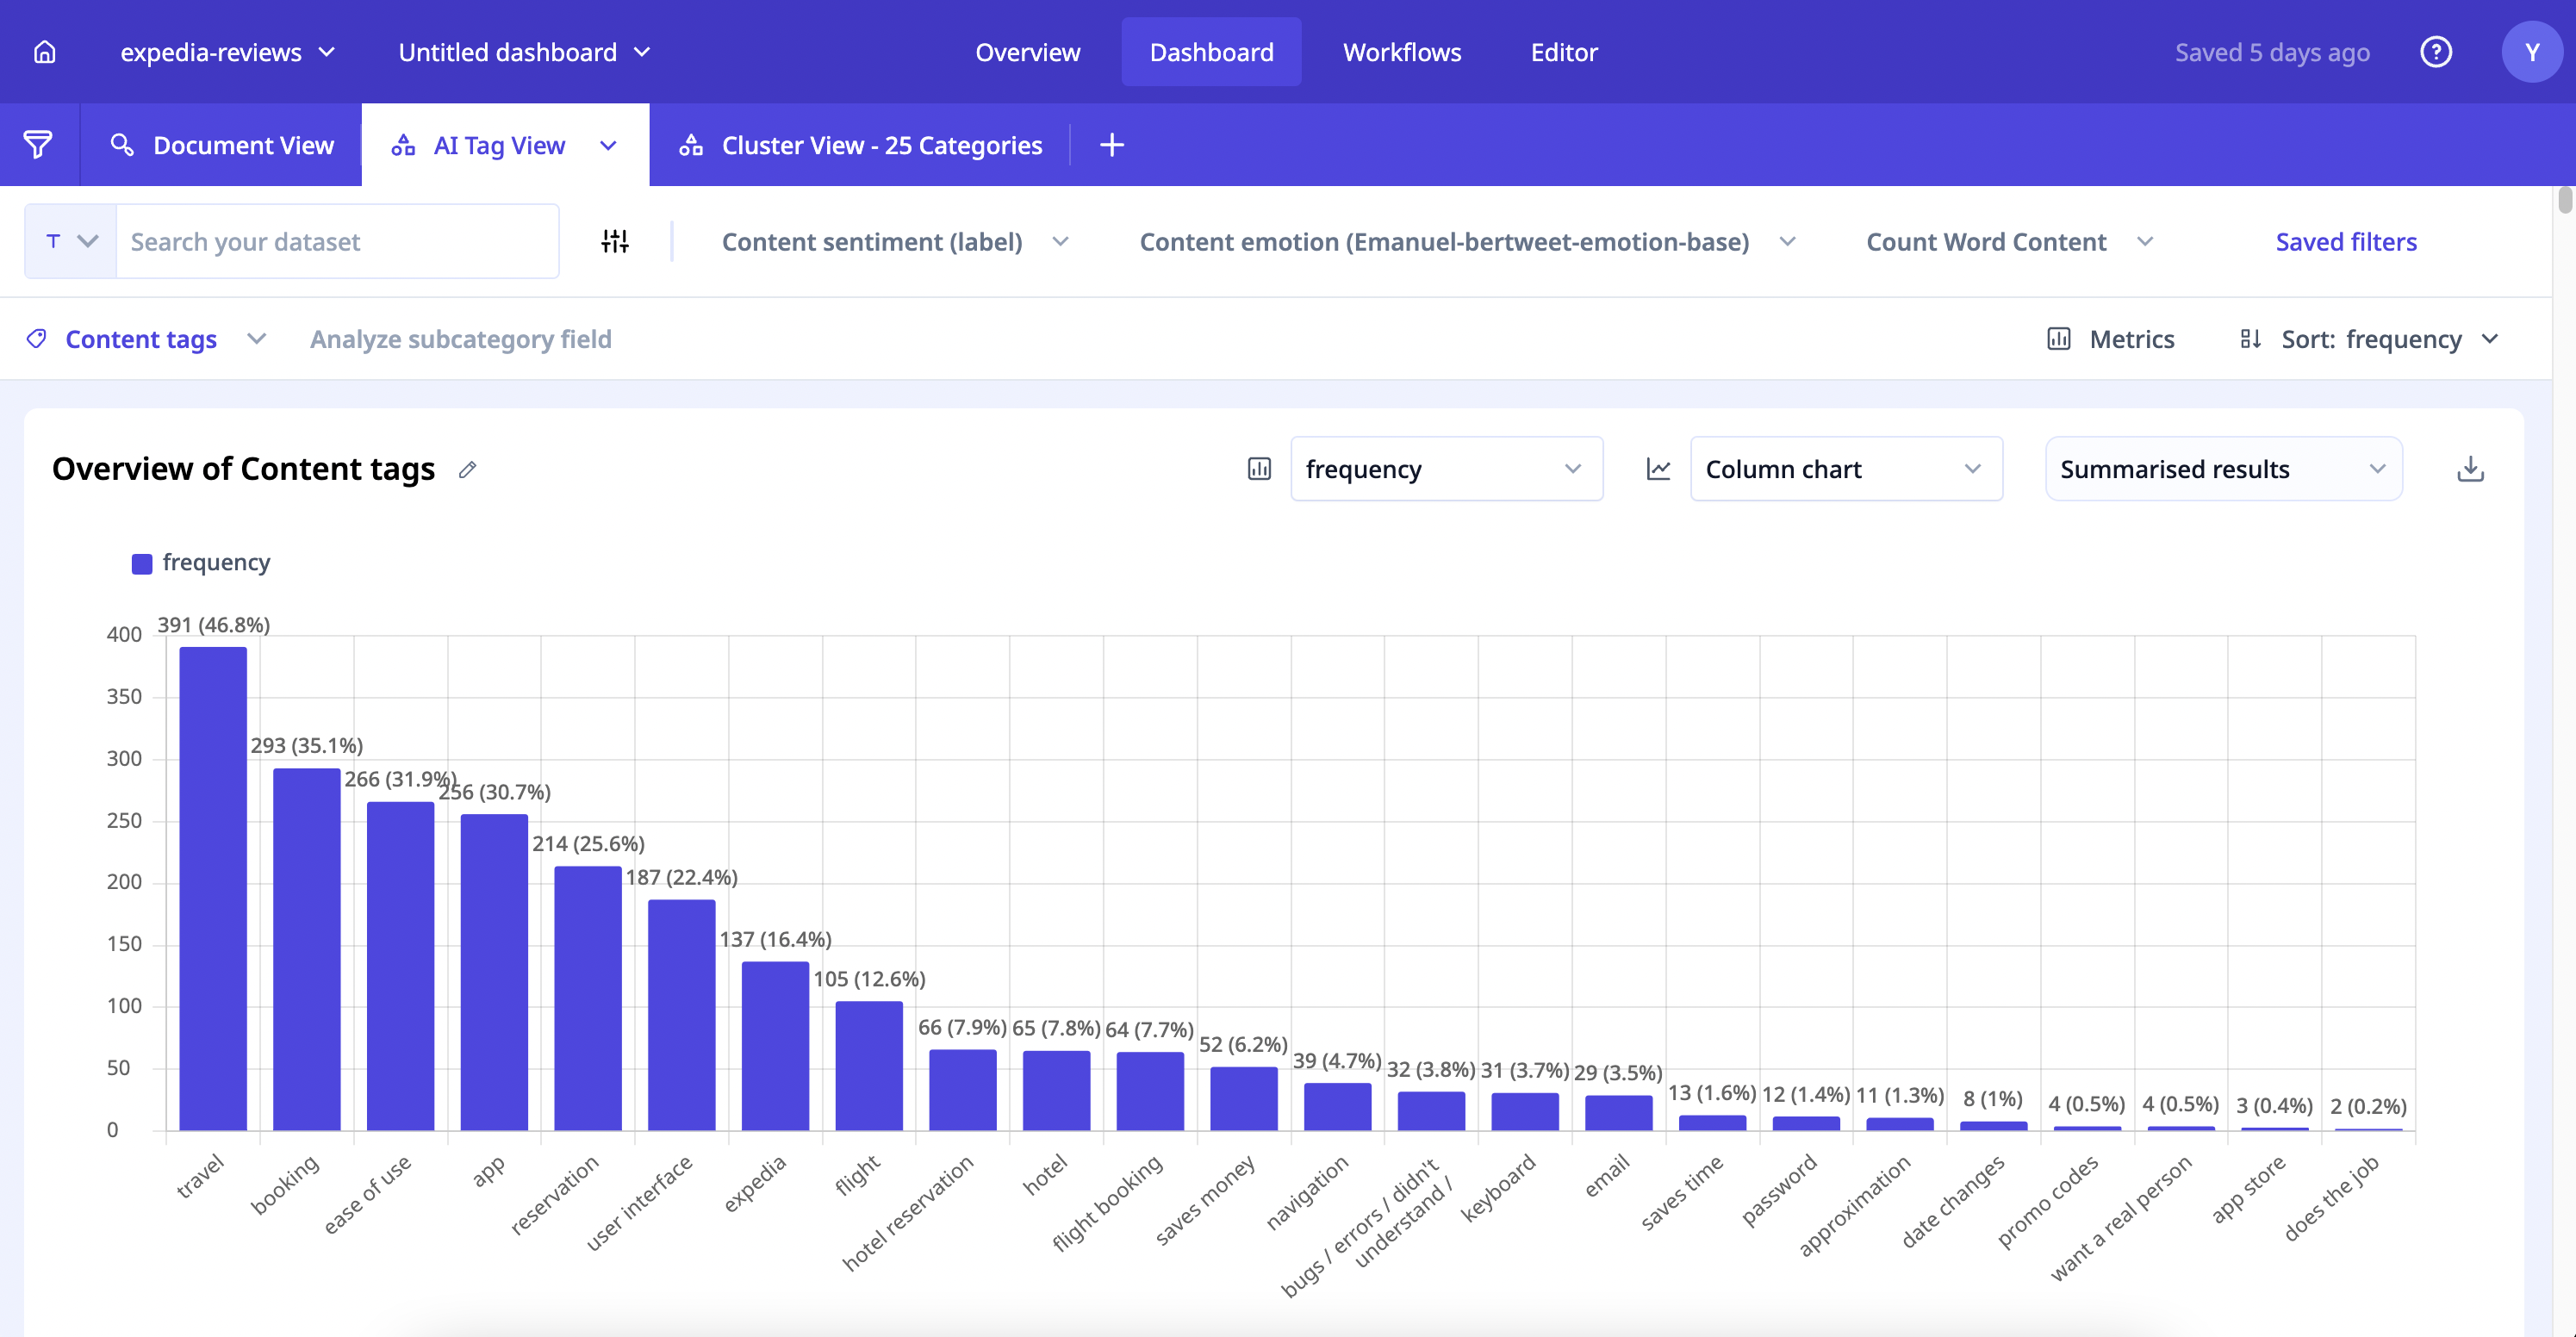Open the user avatar Y menu
Screen dimensions: 2576x1337
2531,52
